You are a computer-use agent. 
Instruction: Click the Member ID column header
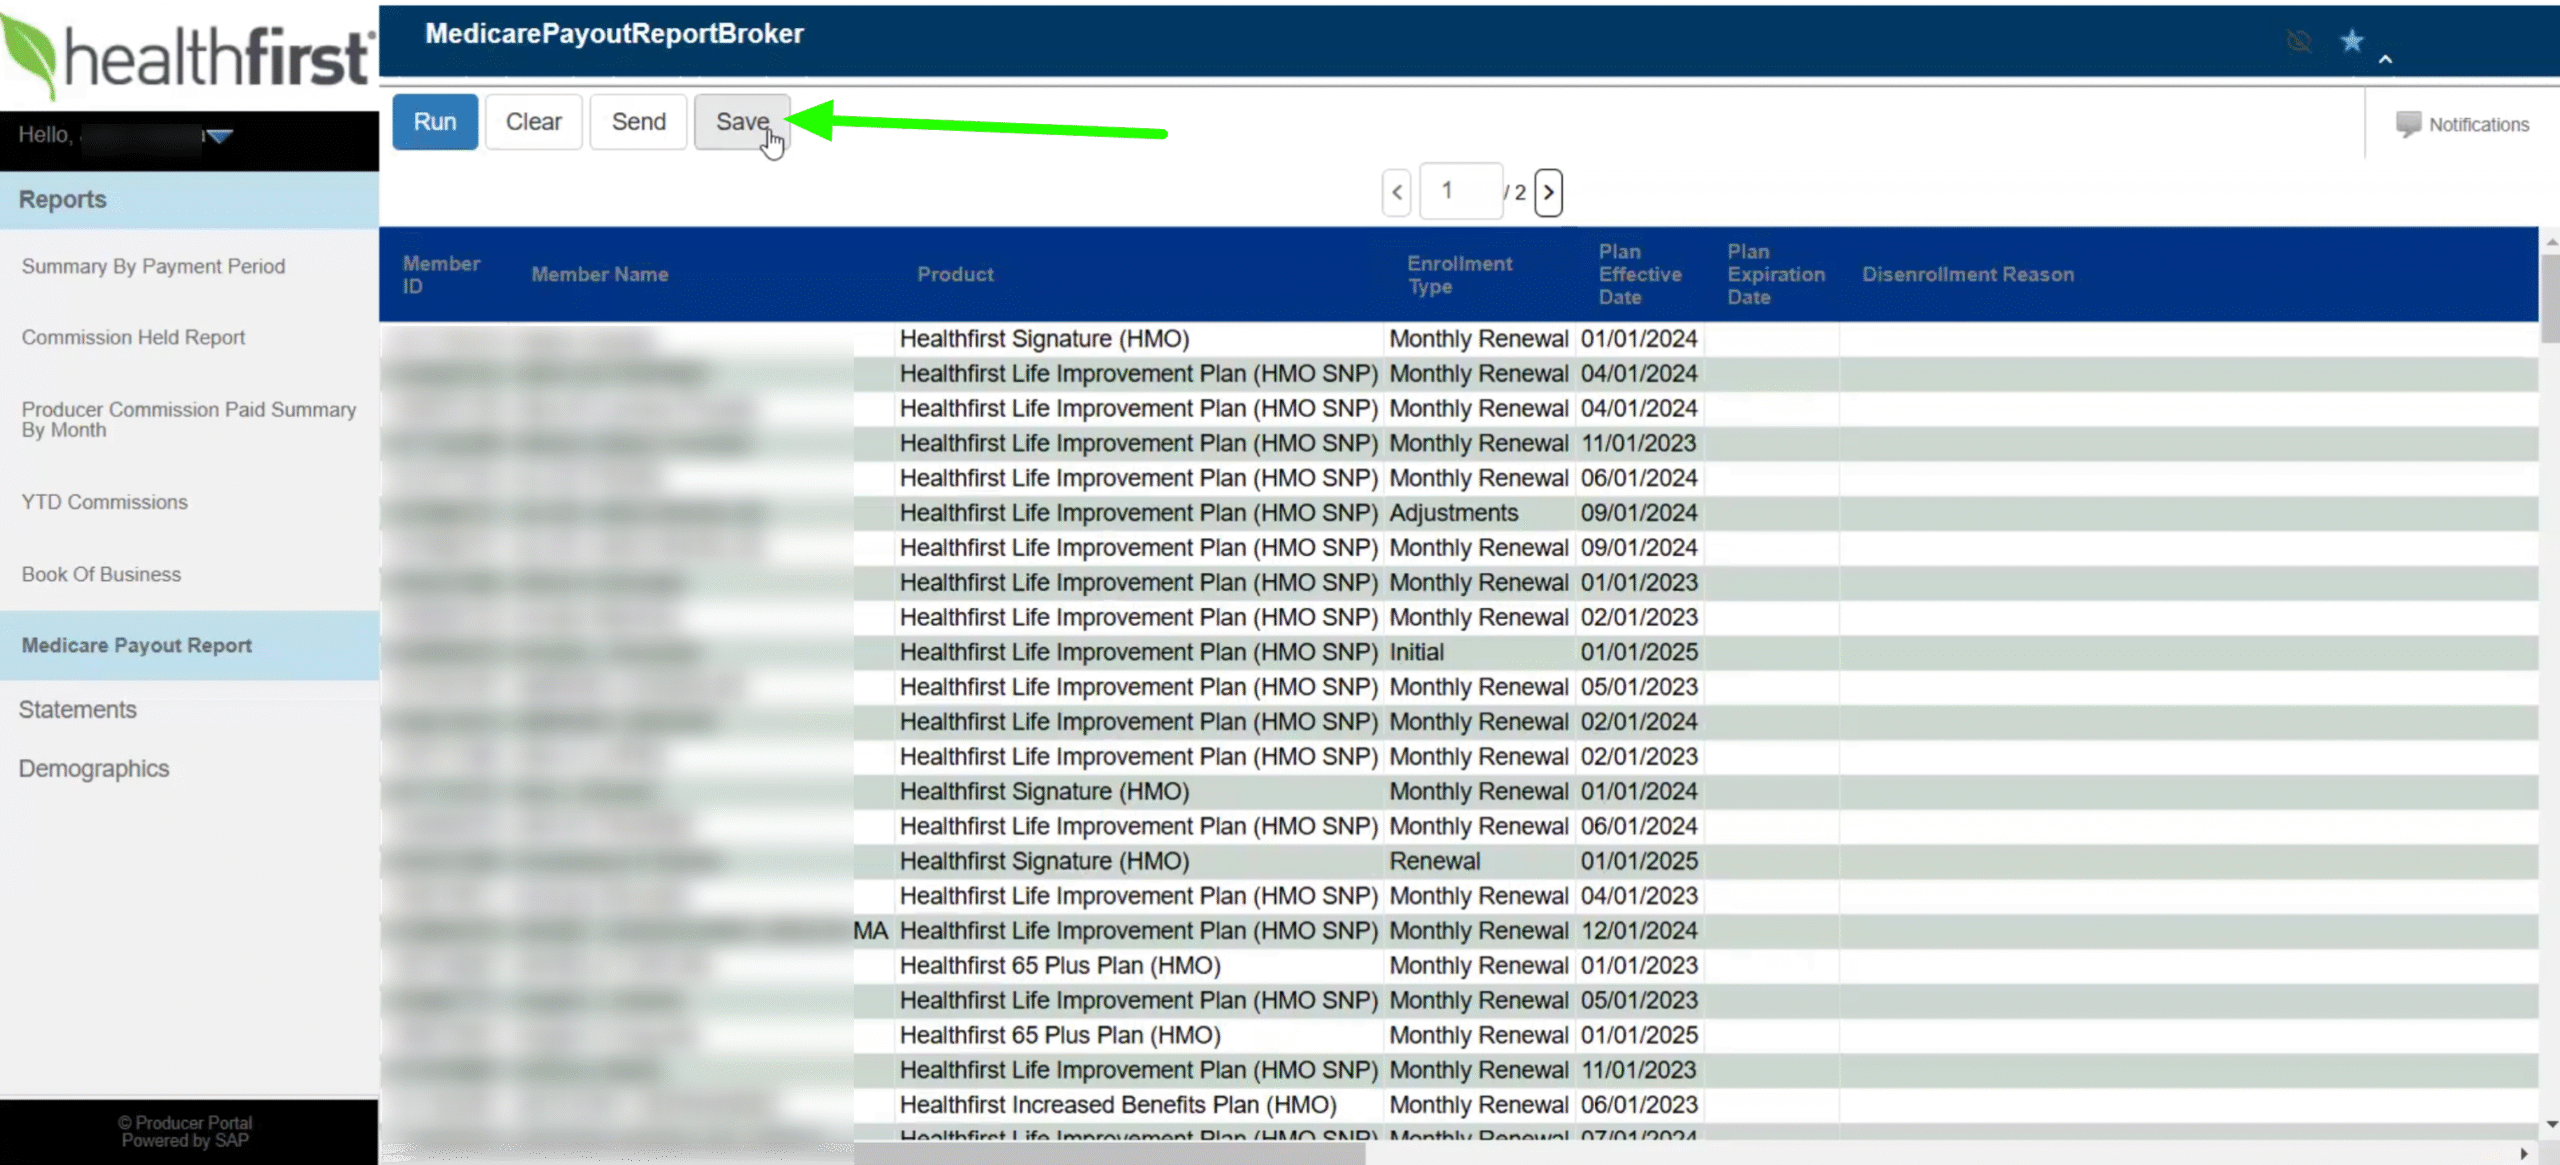coord(441,274)
